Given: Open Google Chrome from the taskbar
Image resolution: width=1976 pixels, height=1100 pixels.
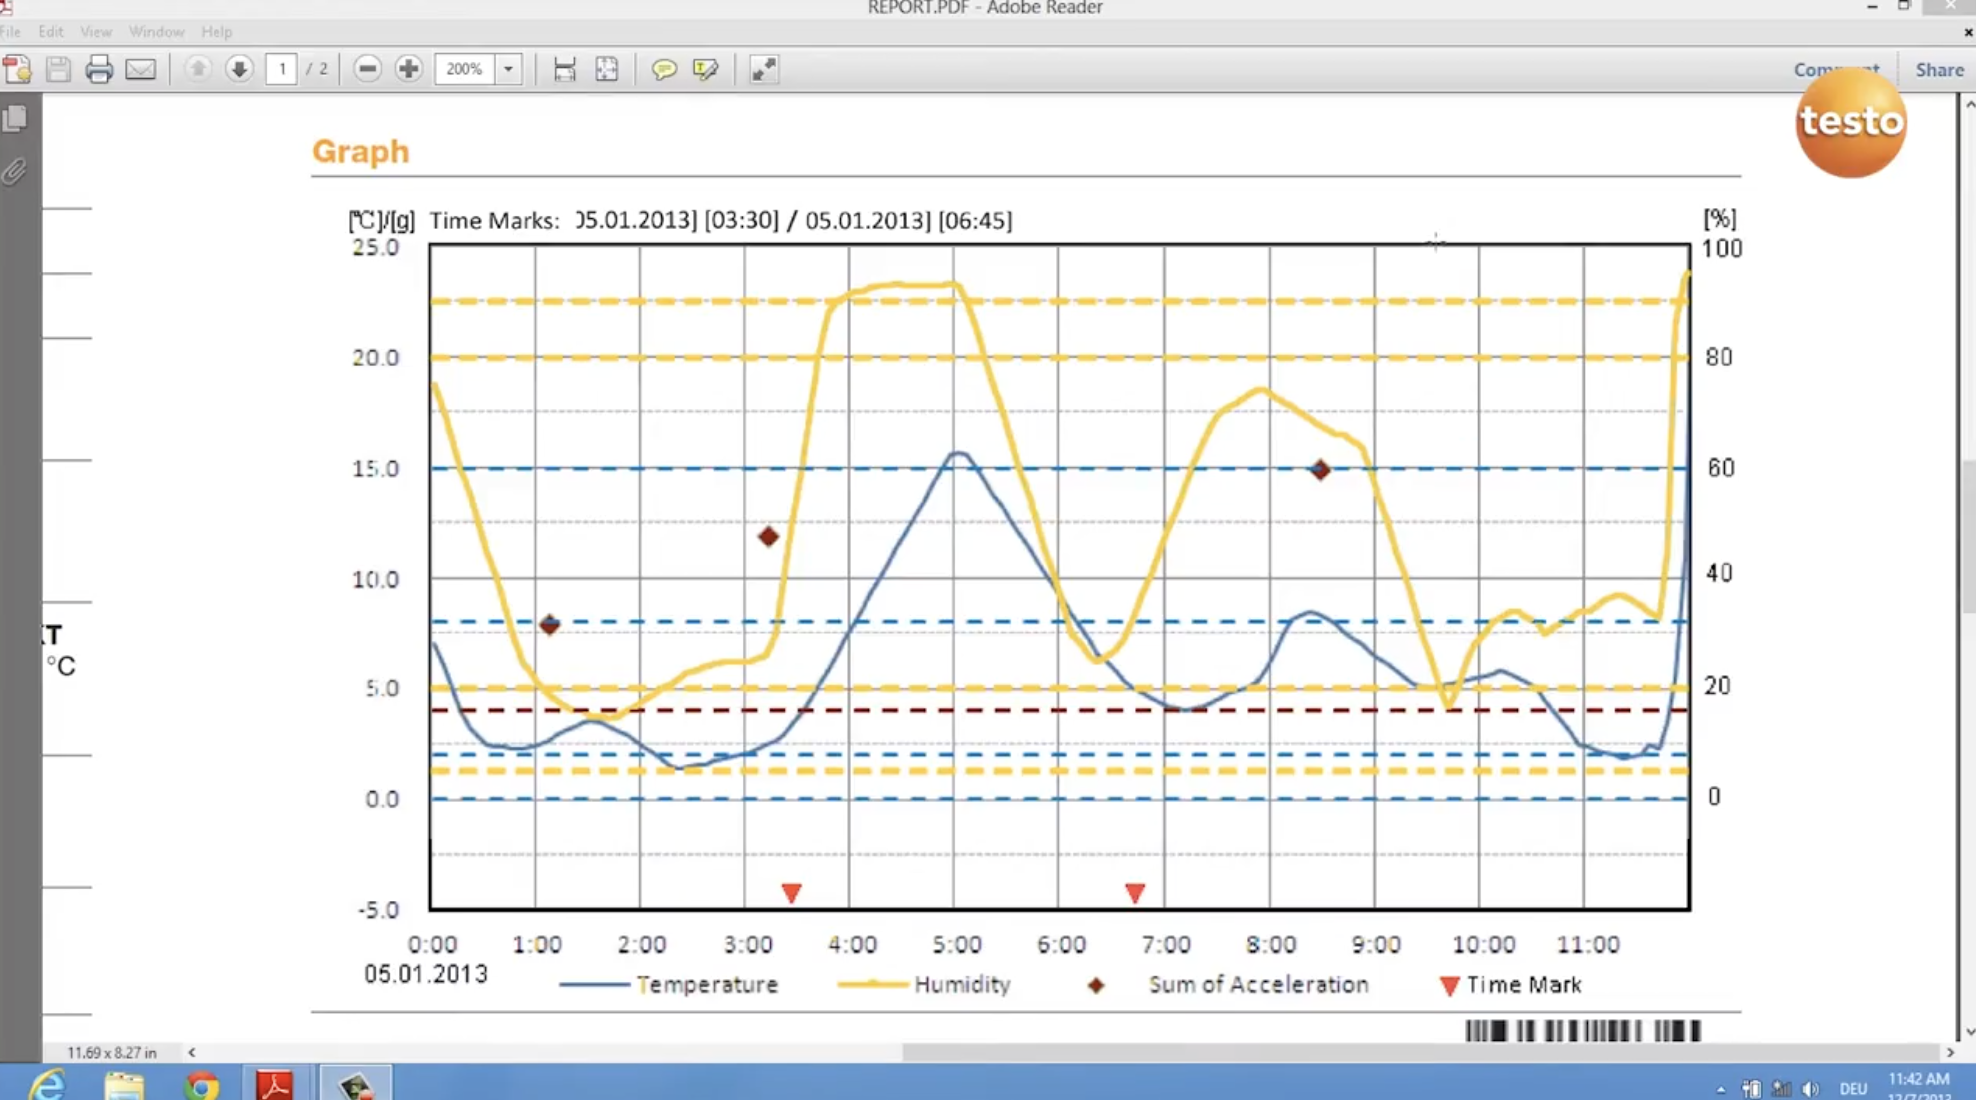Looking at the screenshot, I should click(x=201, y=1085).
